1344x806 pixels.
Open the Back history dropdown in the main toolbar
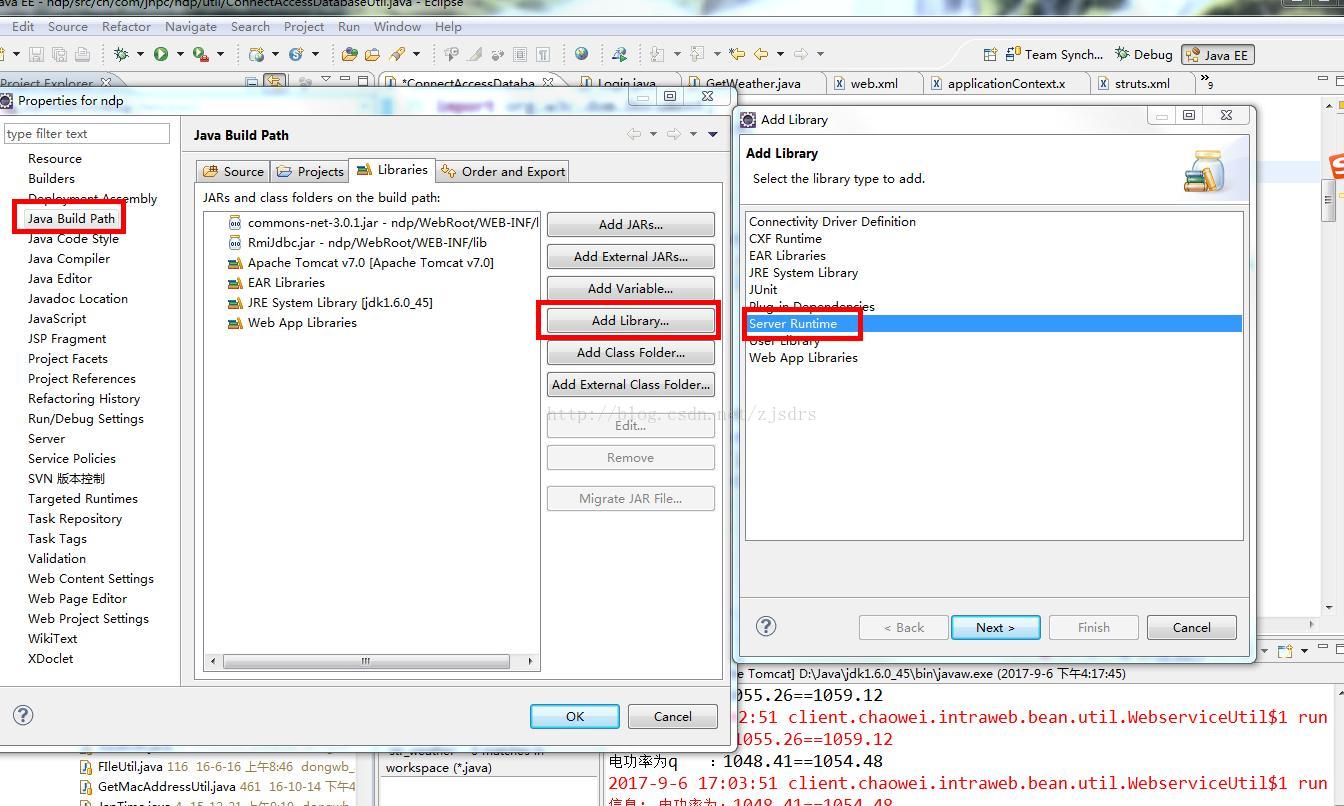click(780, 54)
